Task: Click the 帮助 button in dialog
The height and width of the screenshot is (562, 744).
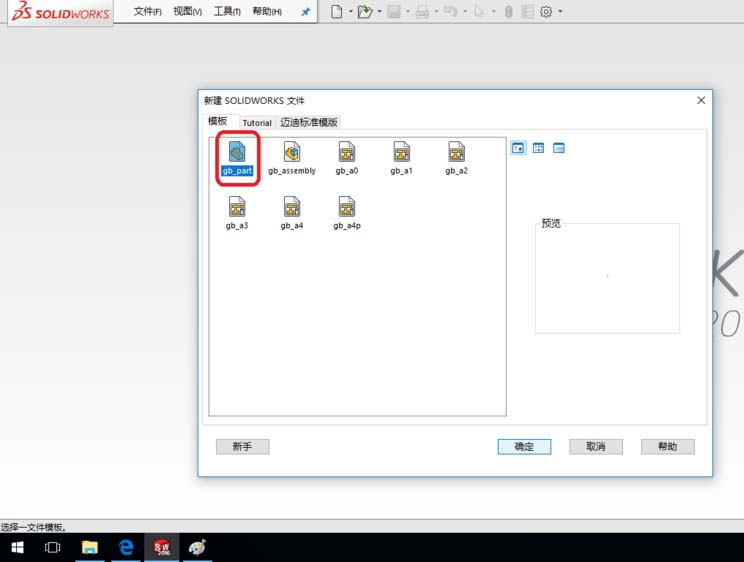Action: click(668, 447)
